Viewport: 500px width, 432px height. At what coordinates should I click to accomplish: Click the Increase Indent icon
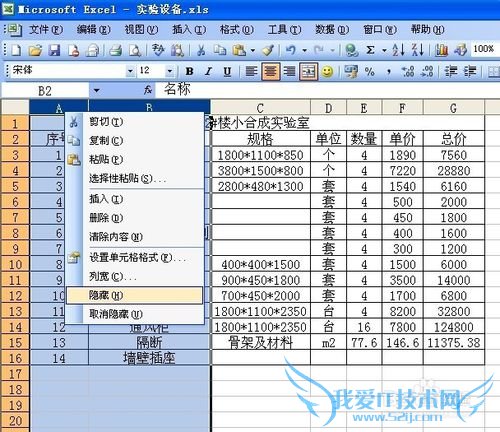(470, 71)
